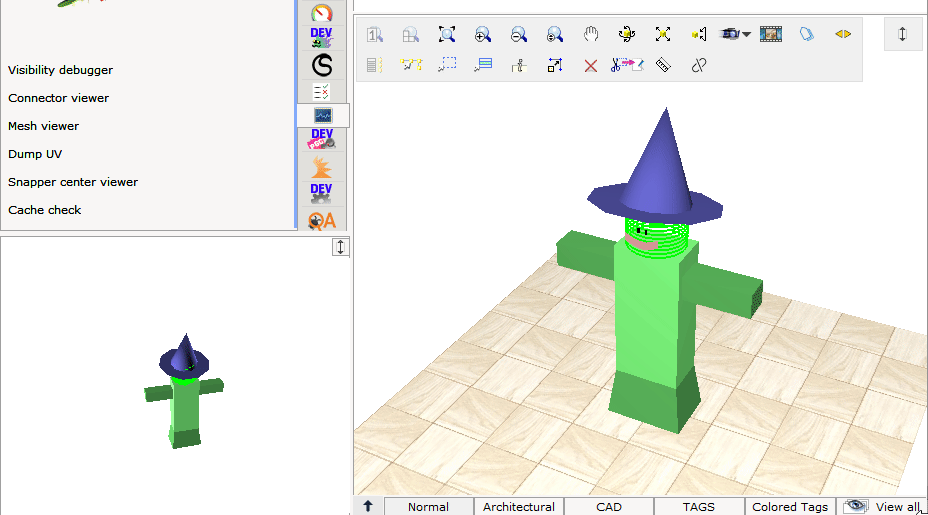Click the person figure height icon

coord(519,65)
